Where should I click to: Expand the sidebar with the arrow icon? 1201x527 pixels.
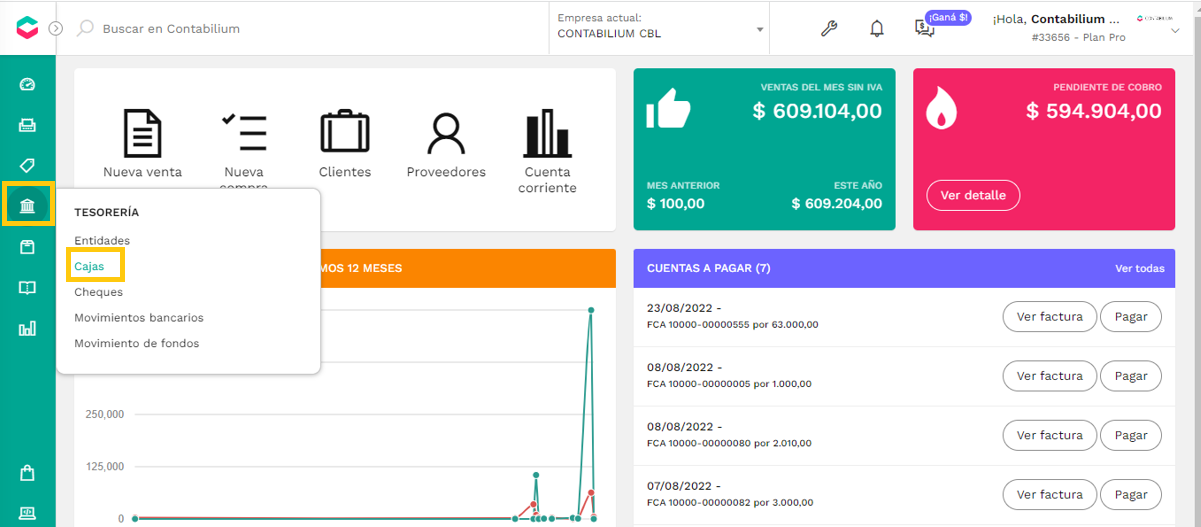pos(56,29)
